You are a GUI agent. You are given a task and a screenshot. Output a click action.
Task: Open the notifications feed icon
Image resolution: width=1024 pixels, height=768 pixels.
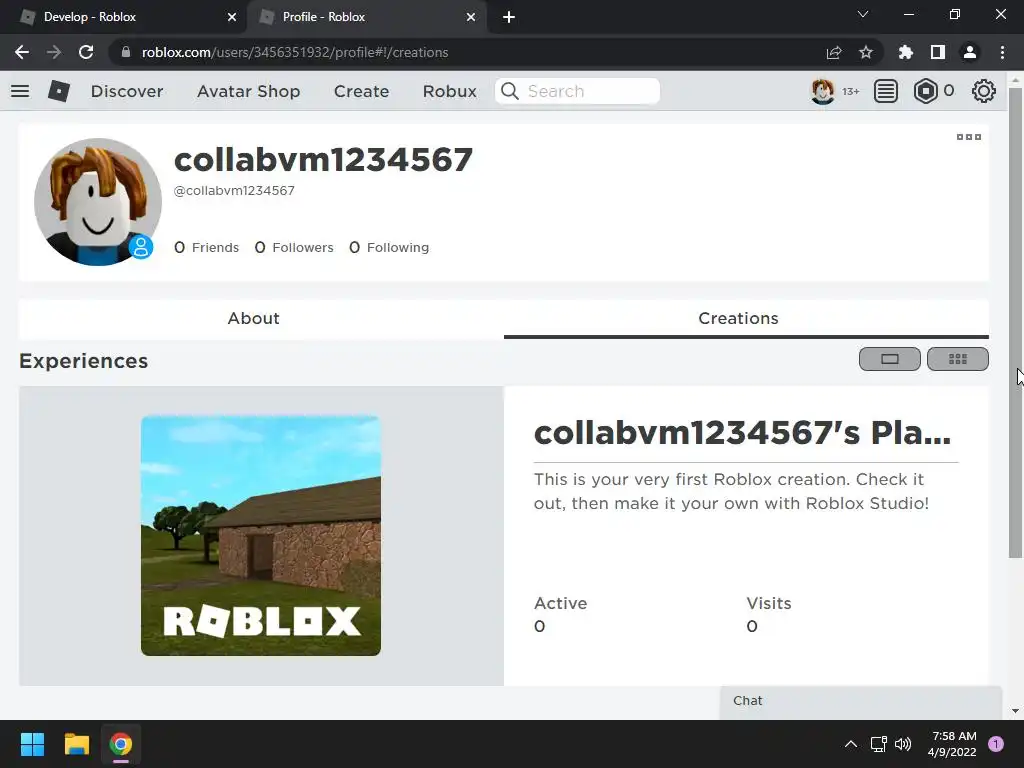pos(886,91)
